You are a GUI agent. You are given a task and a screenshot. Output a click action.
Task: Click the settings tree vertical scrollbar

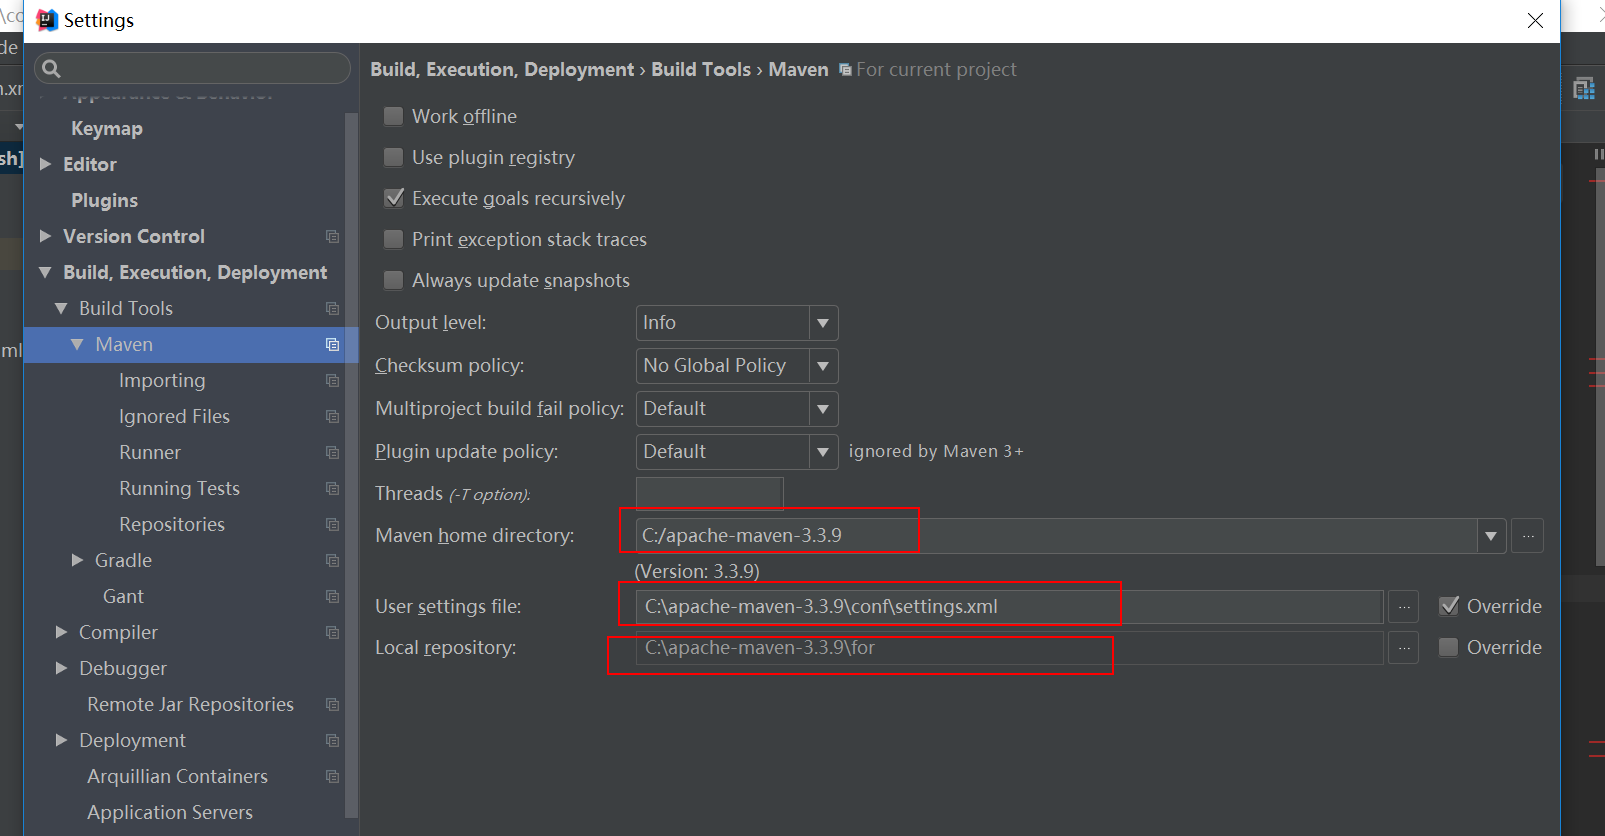[x=351, y=465]
